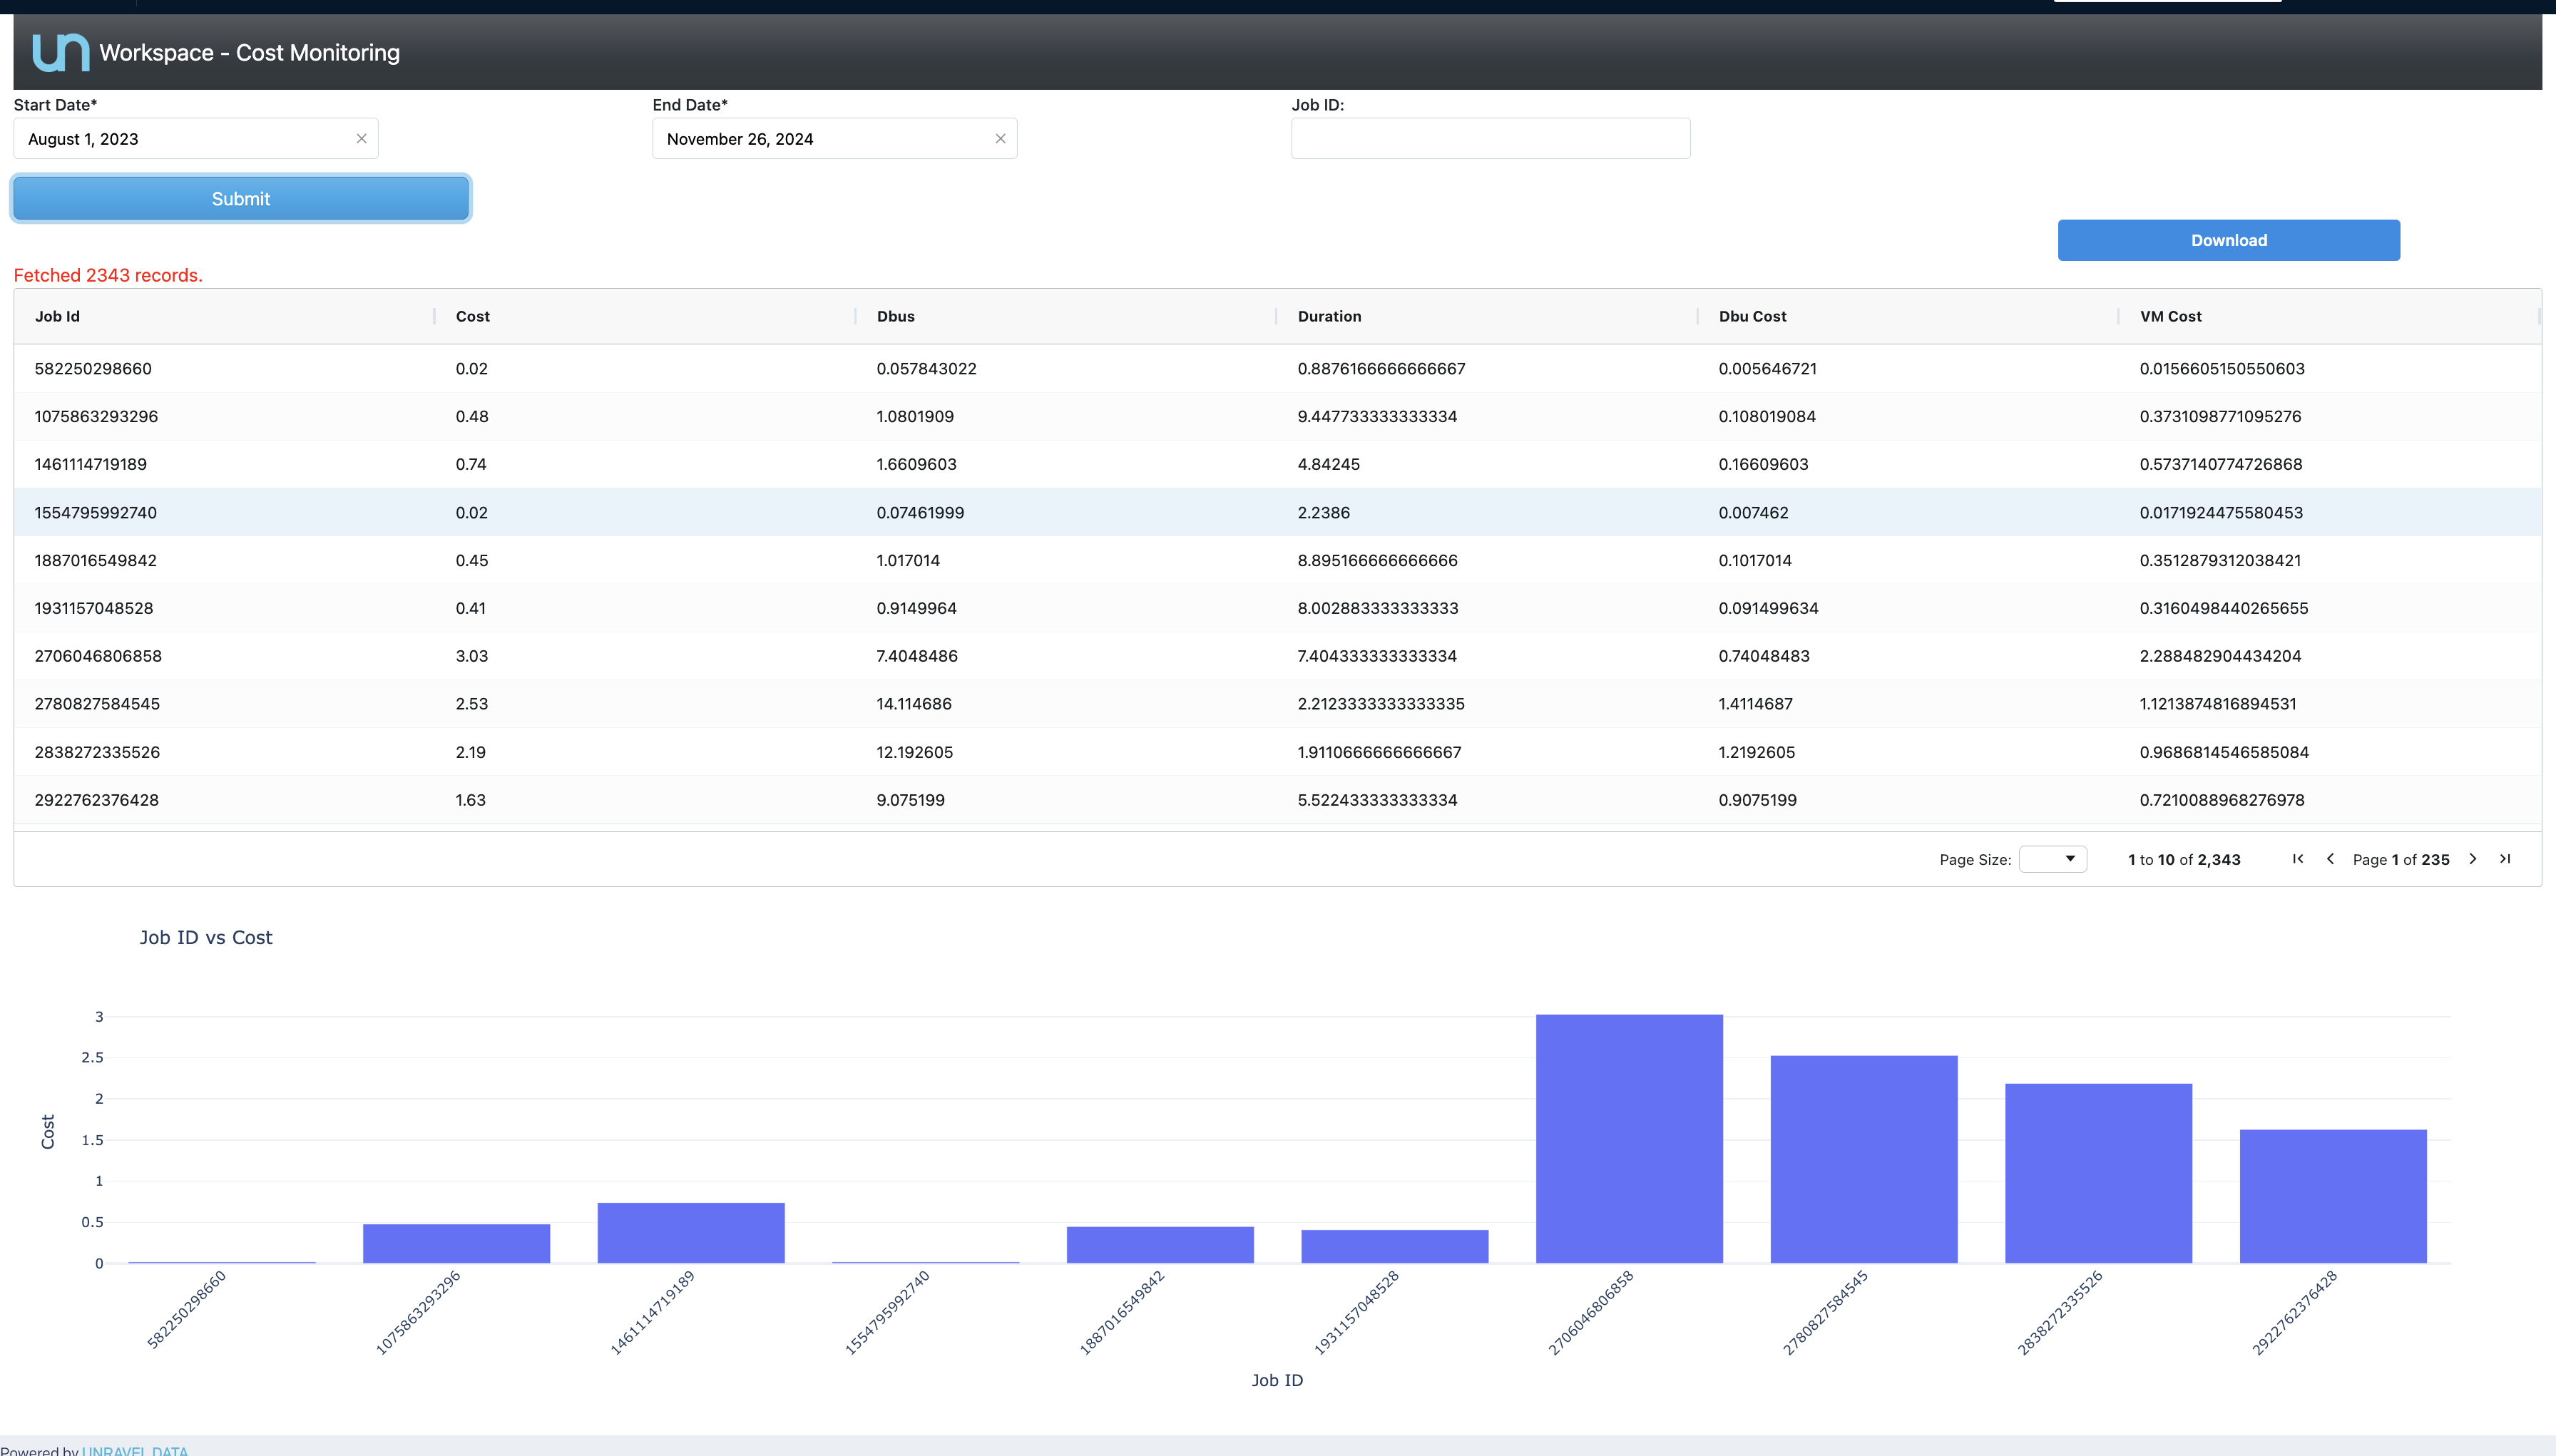The image size is (2556, 1456).
Task: Sort the table by the Duration column header
Action: pyautogui.click(x=1329, y=316)
